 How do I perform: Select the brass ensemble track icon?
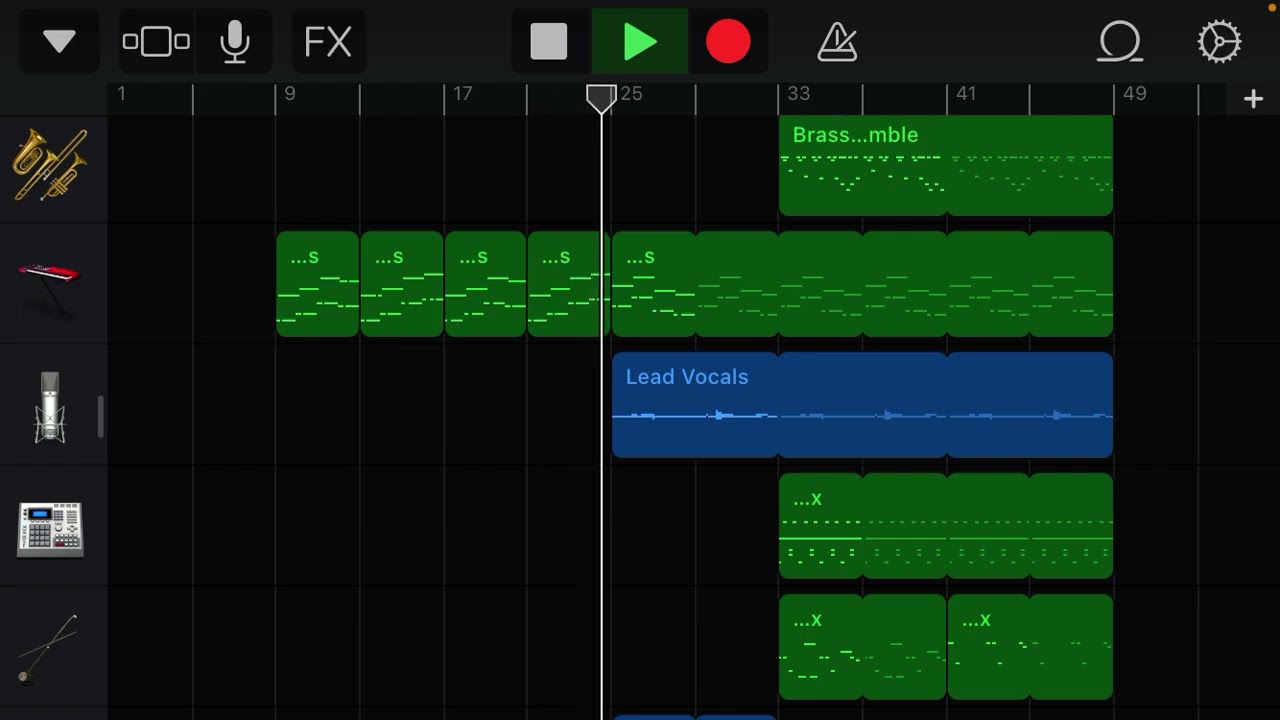pyautogui.click(x=50, y=165)
